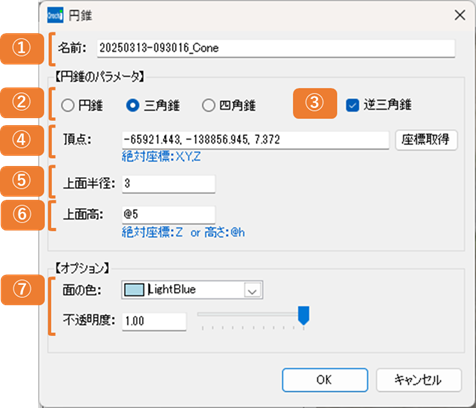Image resolution: width=476 pixels, height=408 pixels.
Task: Click the LightBlue color swatch preview
Action: 134,290
